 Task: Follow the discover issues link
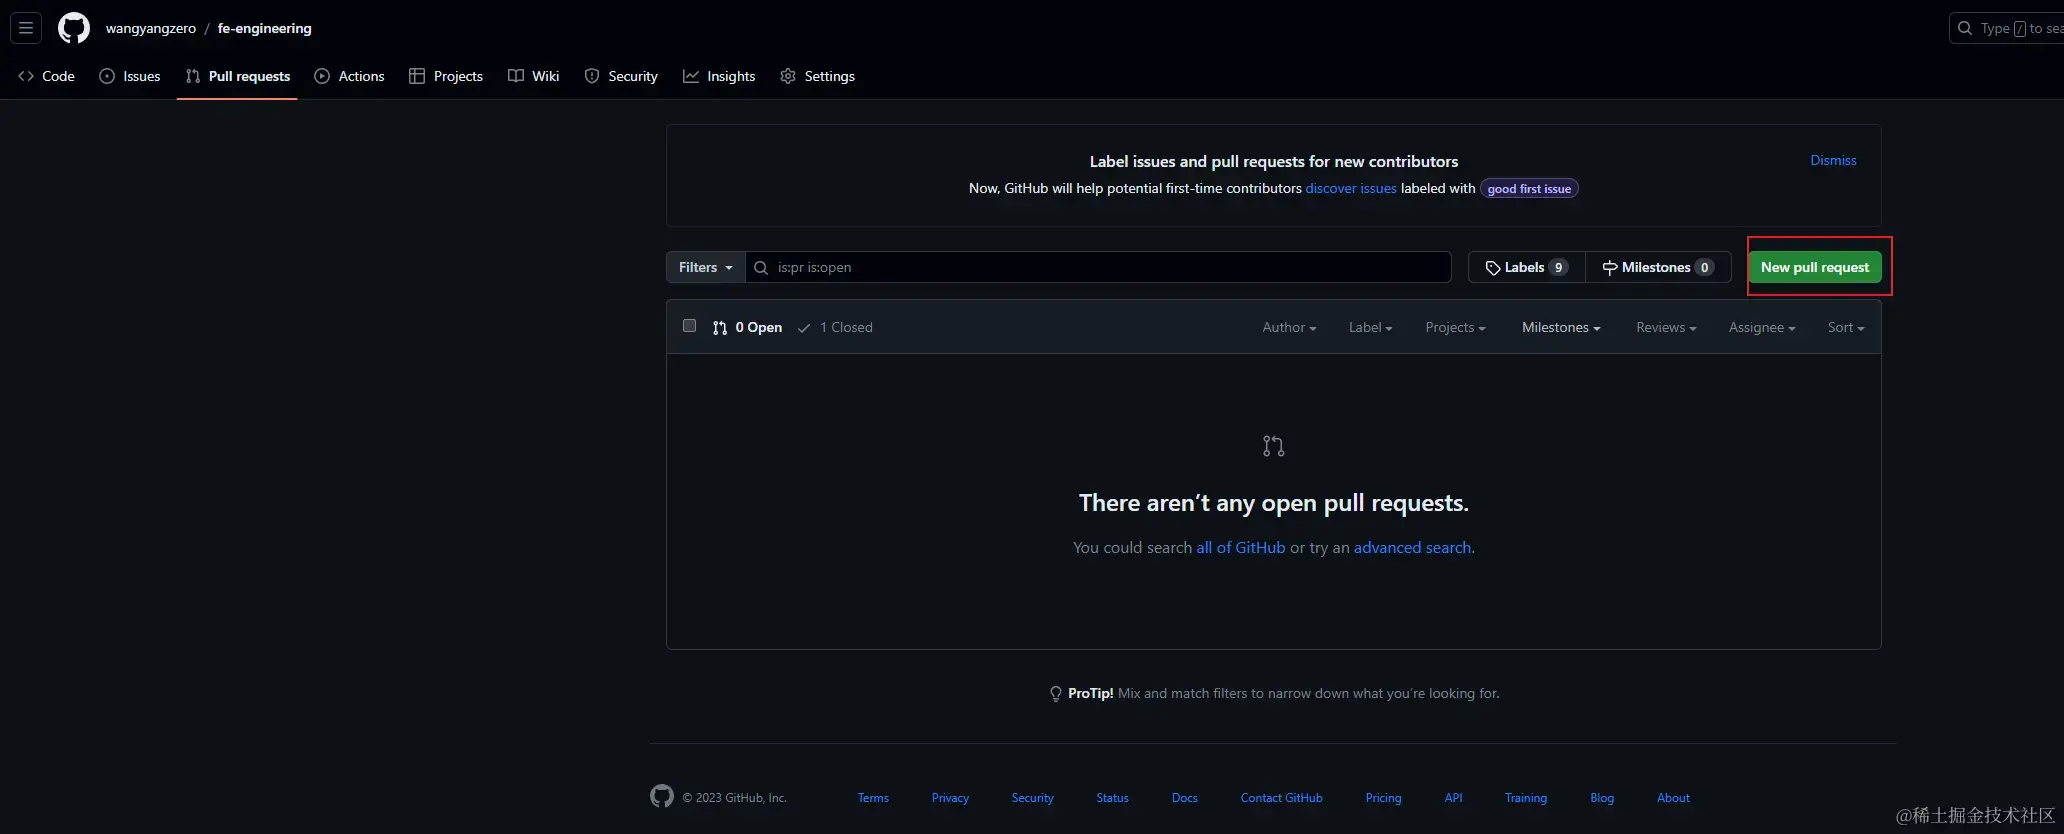click(1351, 188)
